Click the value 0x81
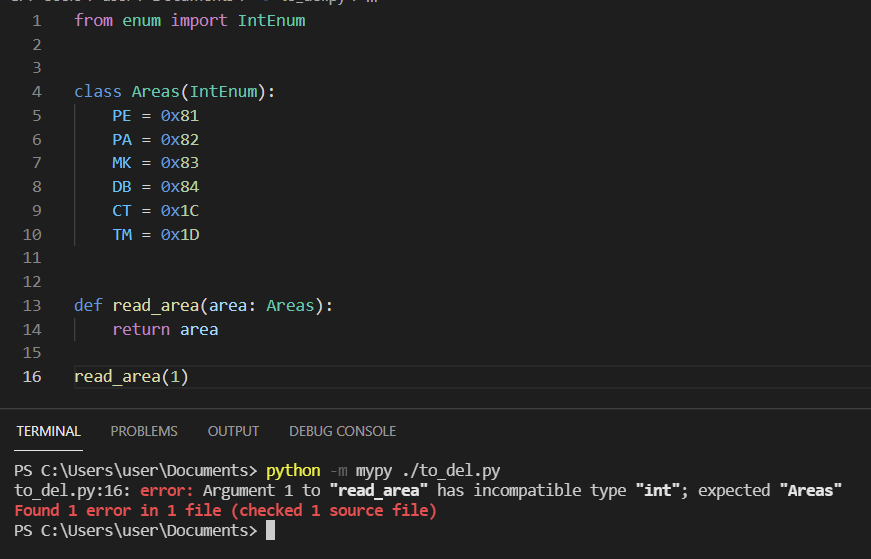This screenshot has width=871, height=559. pyautogui.click(x=180, y=116)
